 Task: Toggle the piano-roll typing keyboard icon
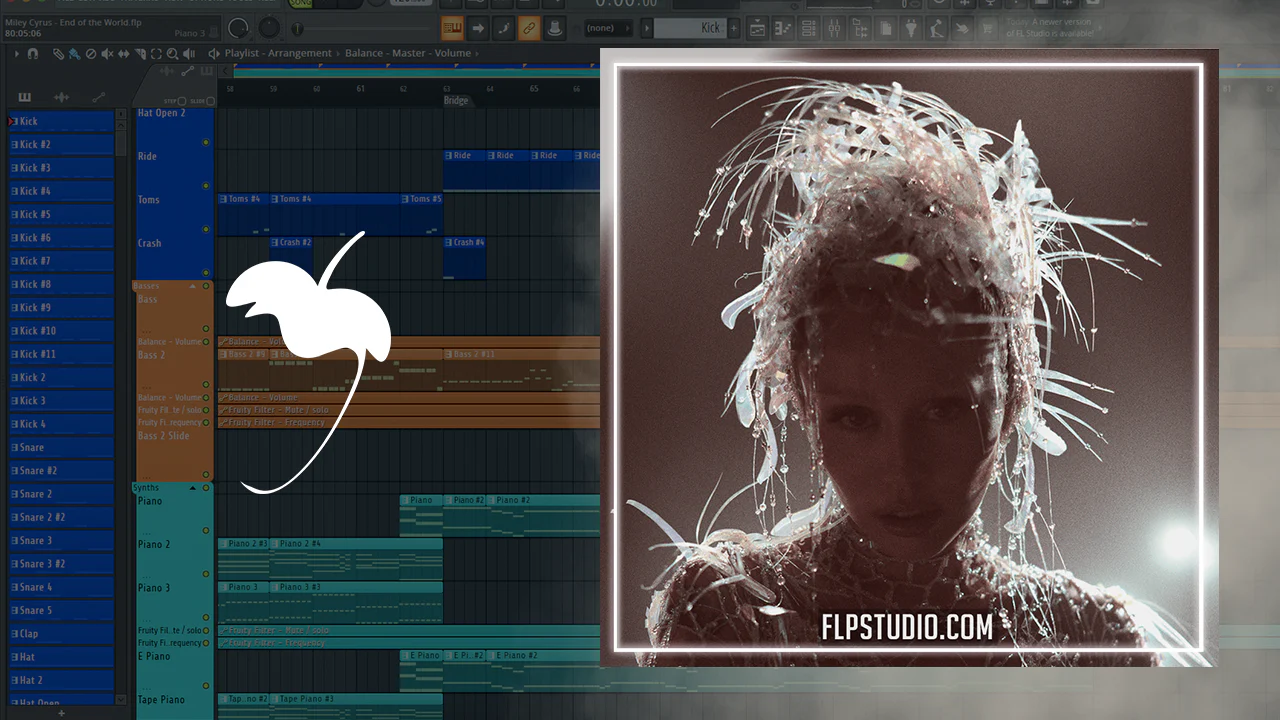point(452,28)
